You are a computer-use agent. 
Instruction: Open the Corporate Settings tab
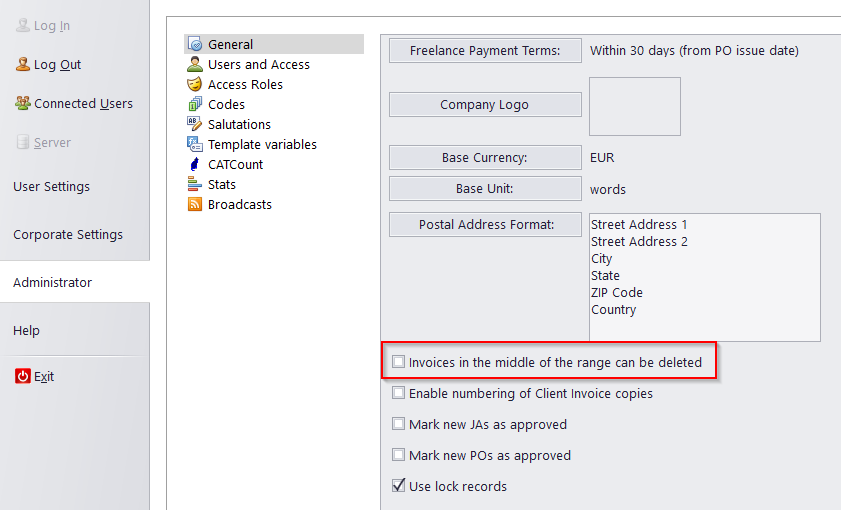coord(68,234)
